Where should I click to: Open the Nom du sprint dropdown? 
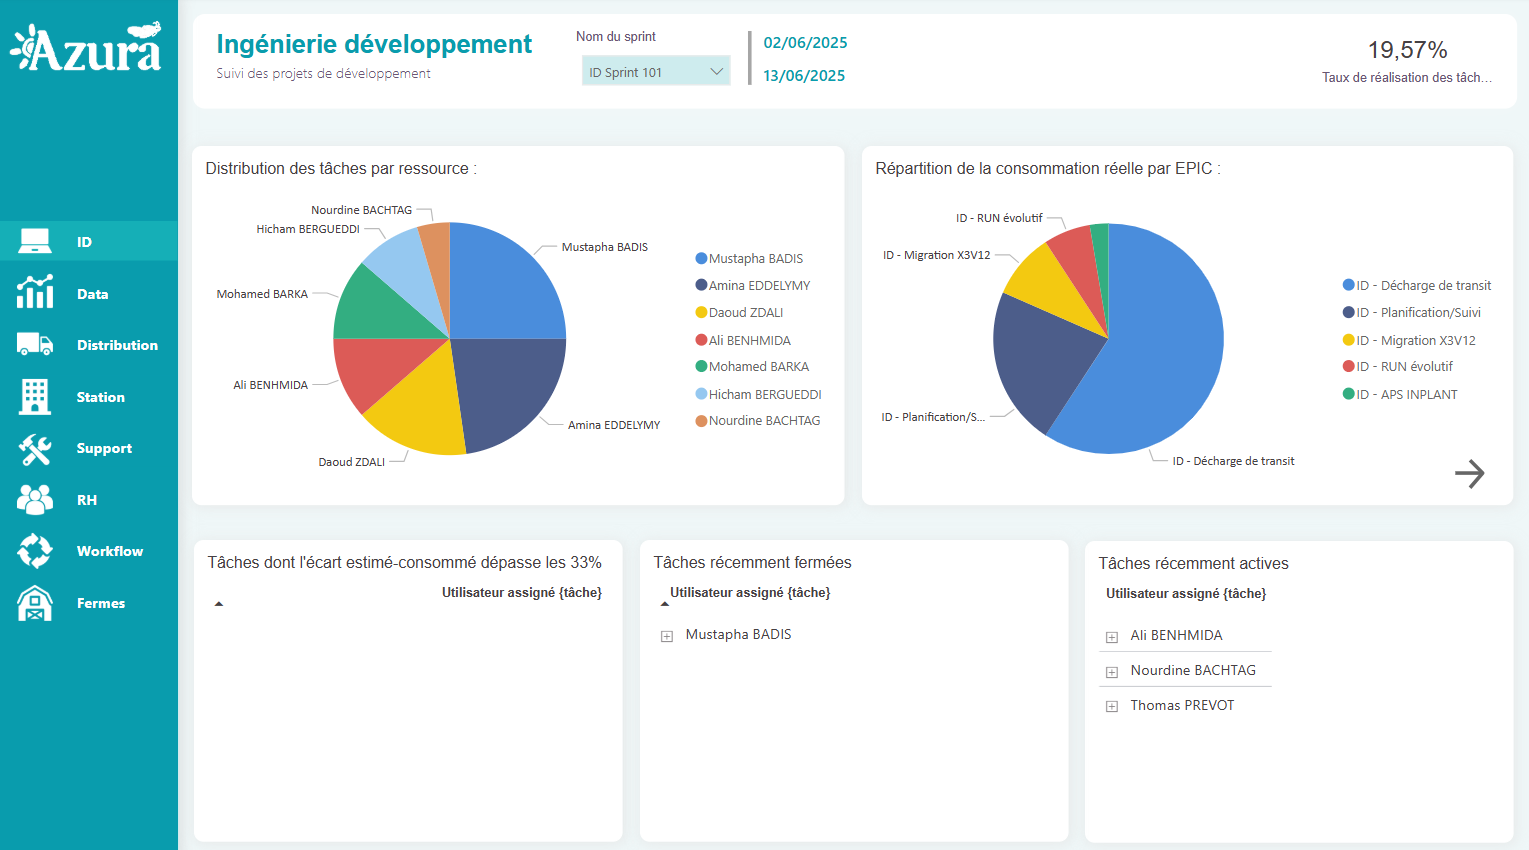(655, 72)
